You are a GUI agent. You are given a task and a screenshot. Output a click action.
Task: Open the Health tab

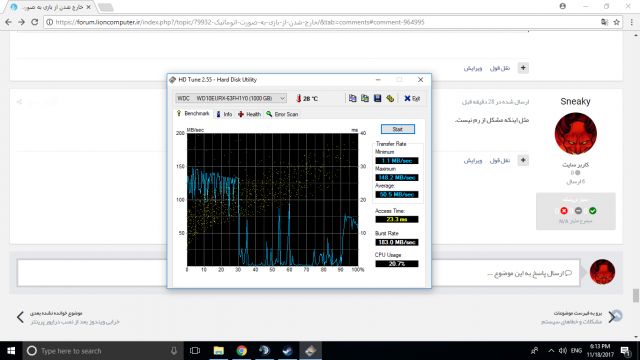tap(249, 114)
